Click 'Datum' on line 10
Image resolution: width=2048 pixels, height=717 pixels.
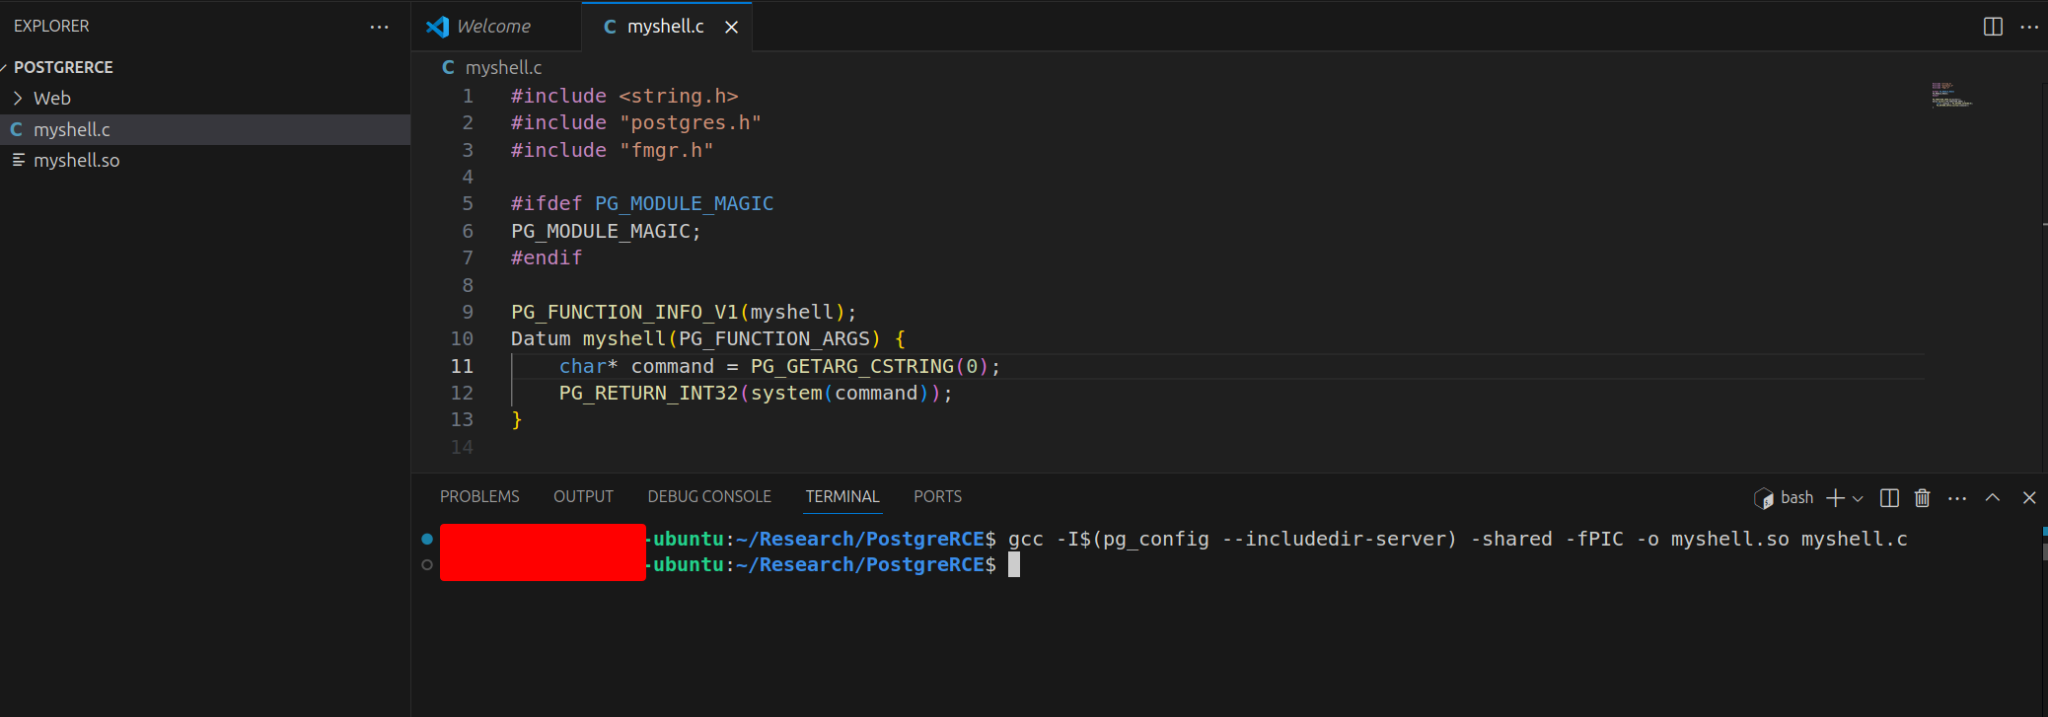[x=540, y=339]
